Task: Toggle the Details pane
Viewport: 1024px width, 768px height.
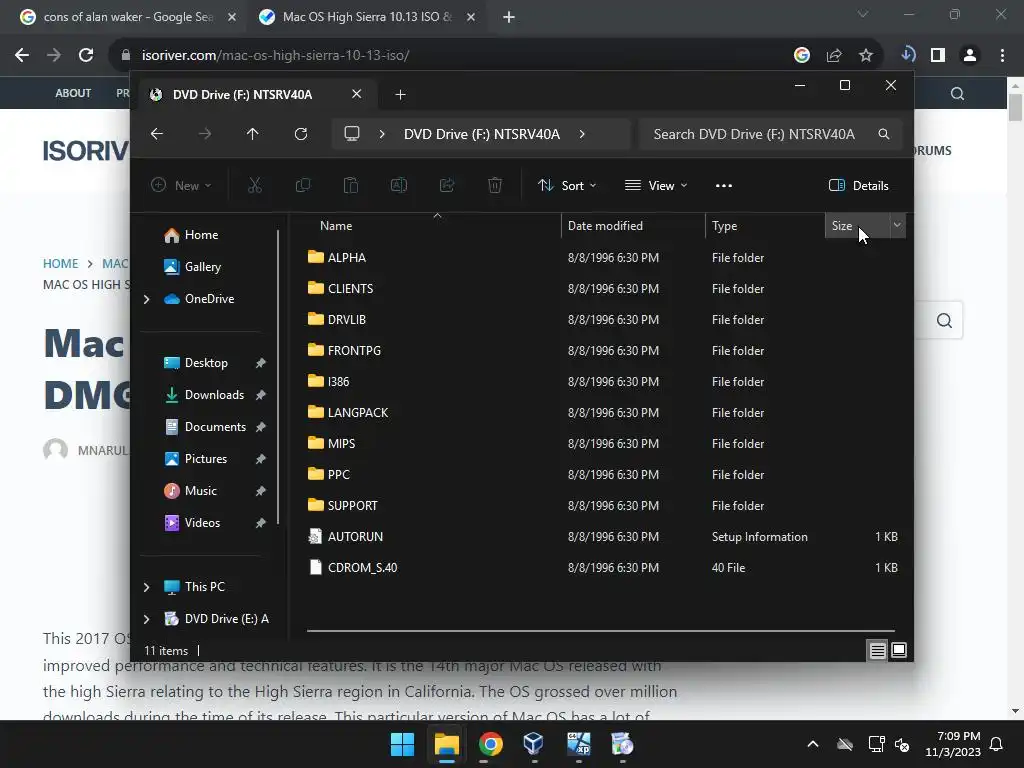Action: [858, 185]
